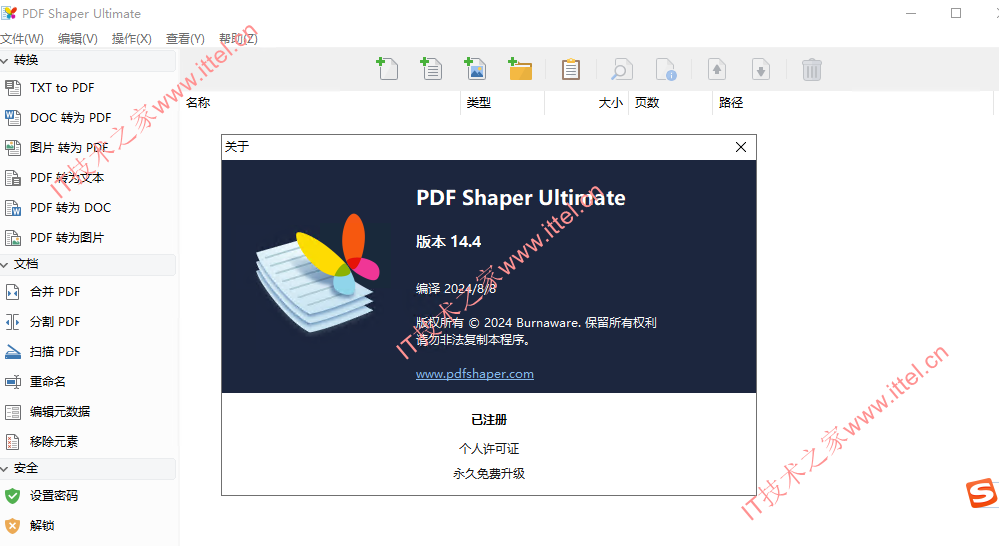The height and width of the screenshot is (546, 999).
Task: Open the 文件(W) menu
Action: [x=22, y=39]
